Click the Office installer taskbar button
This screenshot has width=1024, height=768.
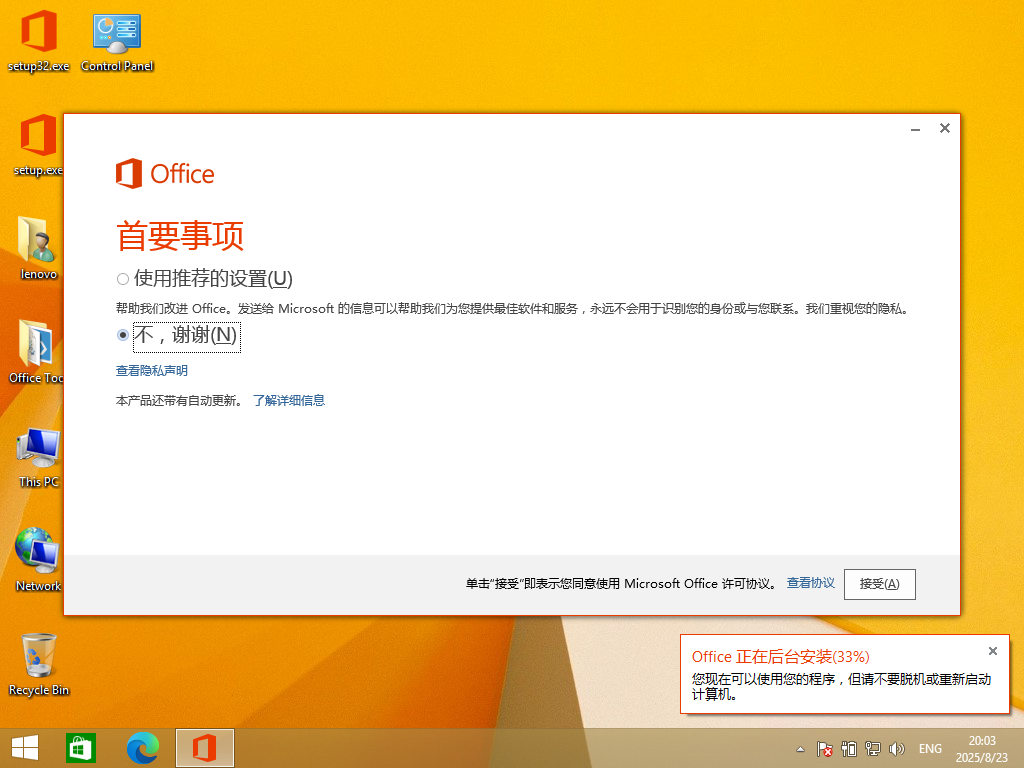pyautogui.click(x=205, y=748)
